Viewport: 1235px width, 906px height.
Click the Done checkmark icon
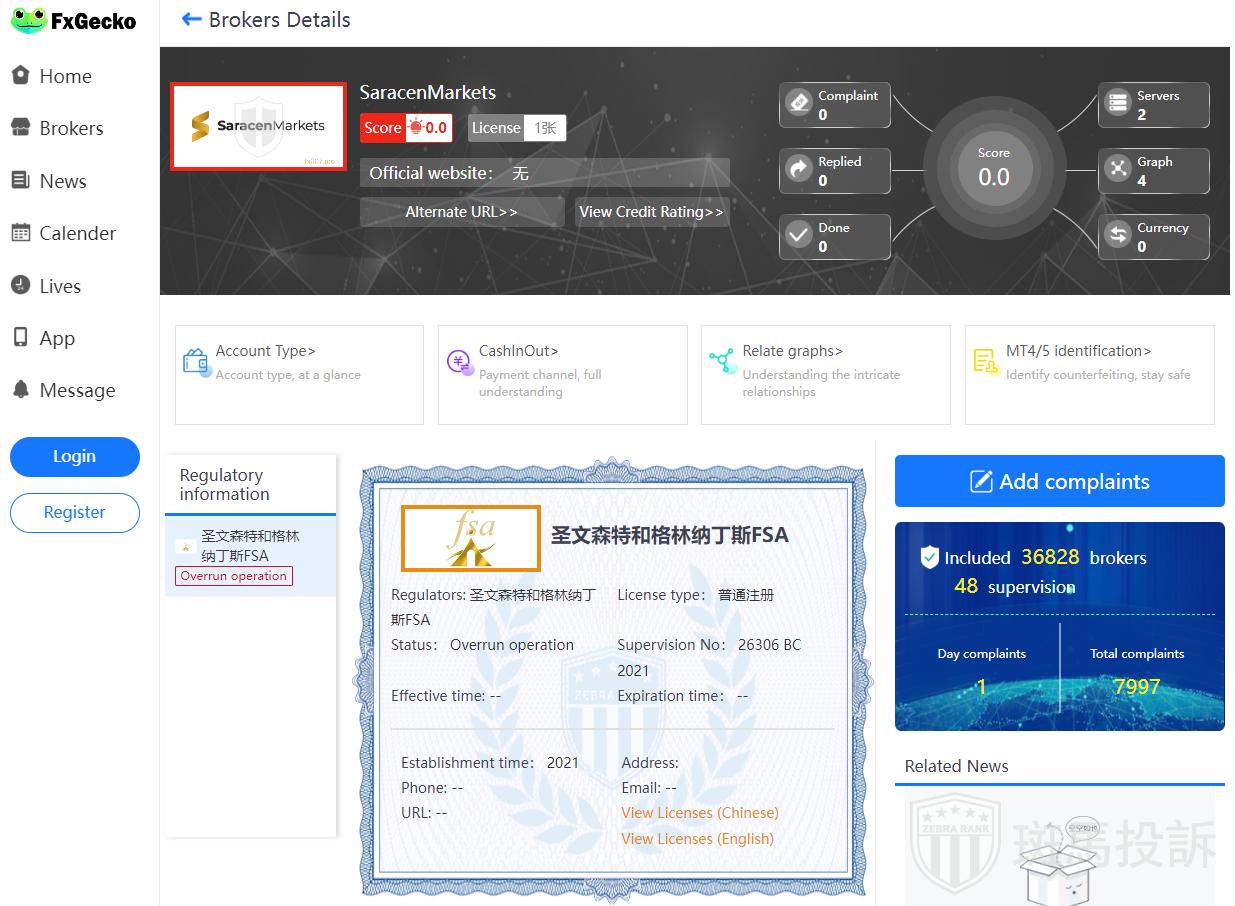[799, 236]
